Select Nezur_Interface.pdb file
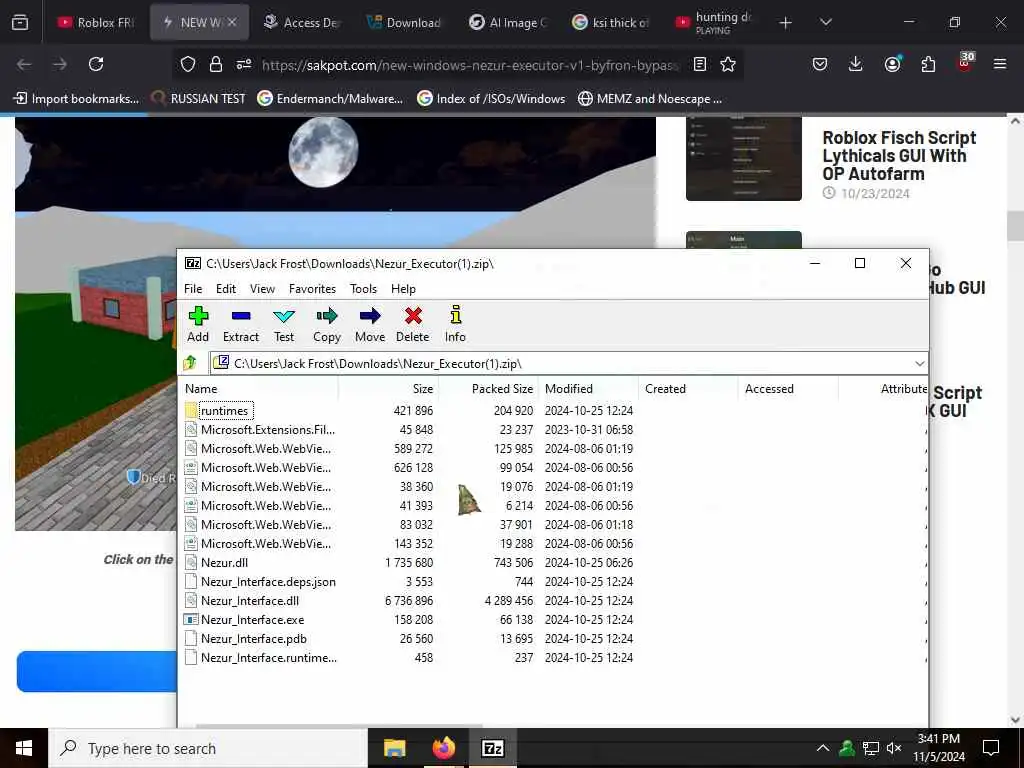Image resolution: width=1024 pixels, height=768 pixels. [253, 638]
